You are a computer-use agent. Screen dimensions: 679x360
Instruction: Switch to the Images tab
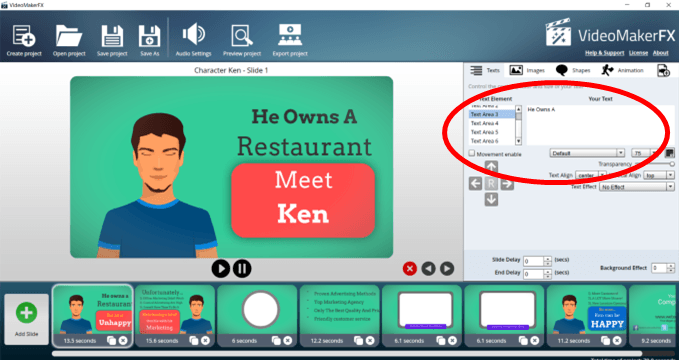pos(527,70)
